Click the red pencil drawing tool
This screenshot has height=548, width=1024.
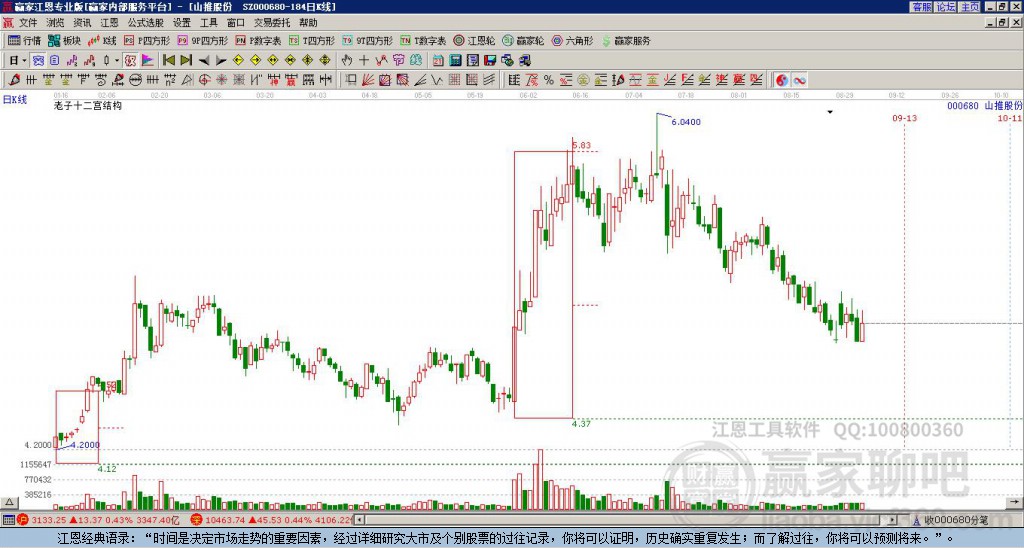click(14, 80)
